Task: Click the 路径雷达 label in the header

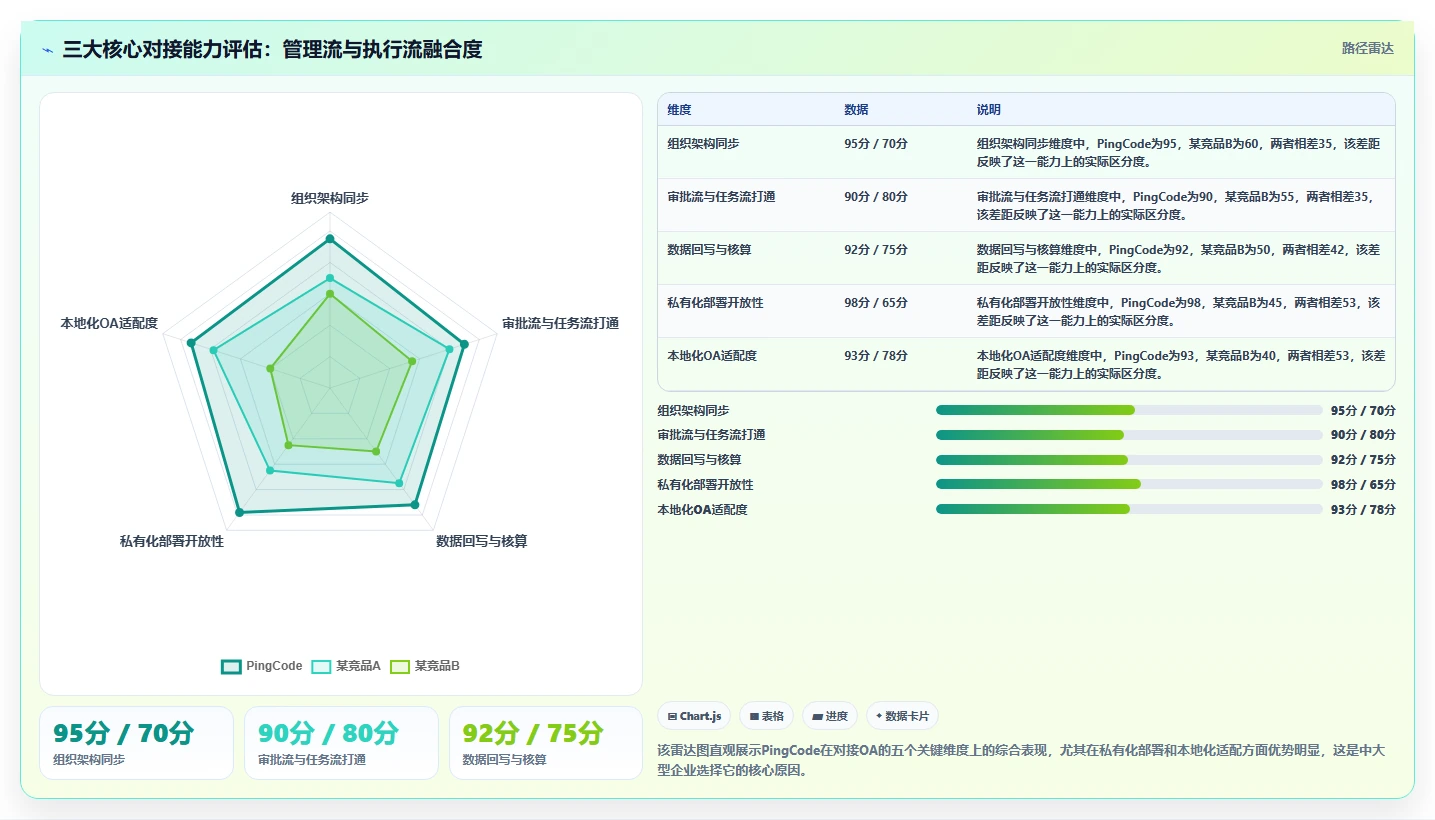Action: [x=1367, y=48]
